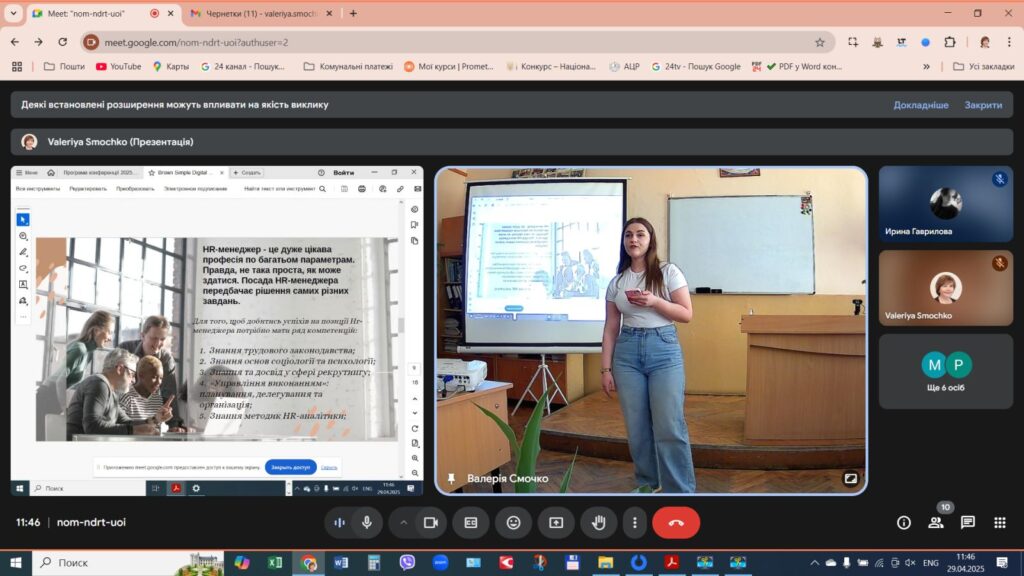Image resolution: width=1024 pixels, height=576 pixels.
Task: Open chat with everyone panel
Action: tap(968, 522)
